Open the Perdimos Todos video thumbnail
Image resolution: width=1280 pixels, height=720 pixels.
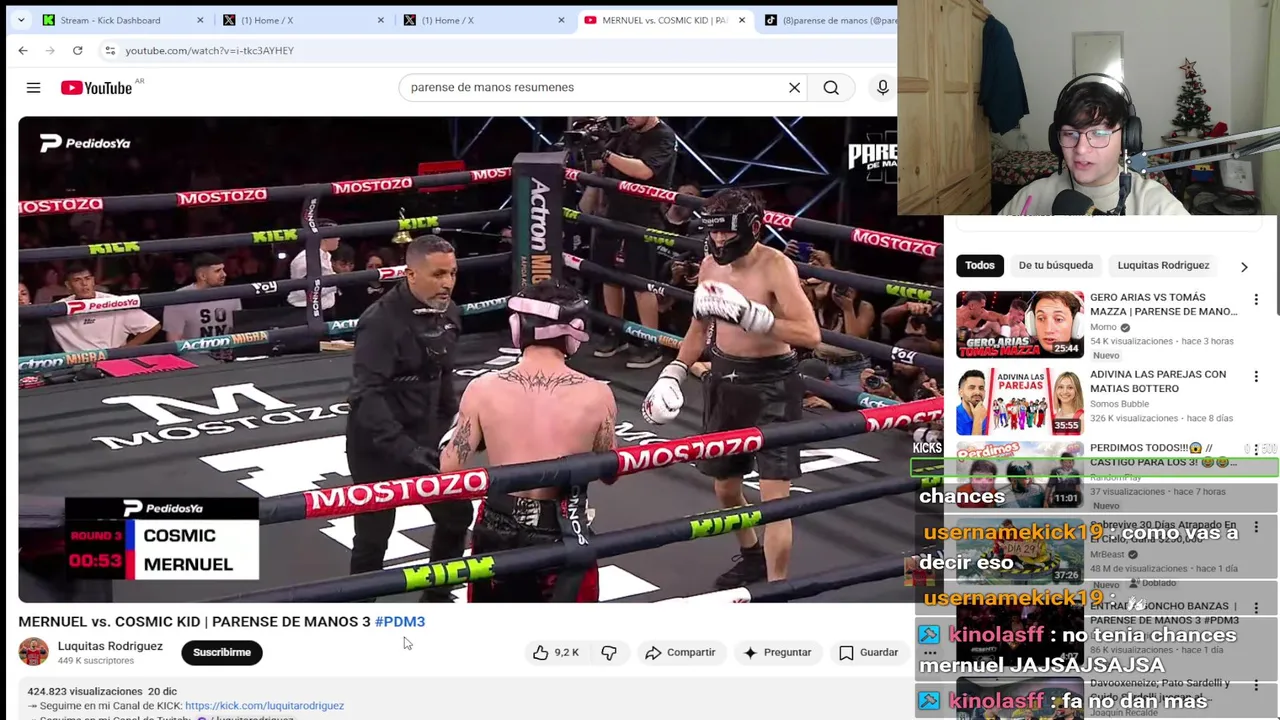point(1019,473)
